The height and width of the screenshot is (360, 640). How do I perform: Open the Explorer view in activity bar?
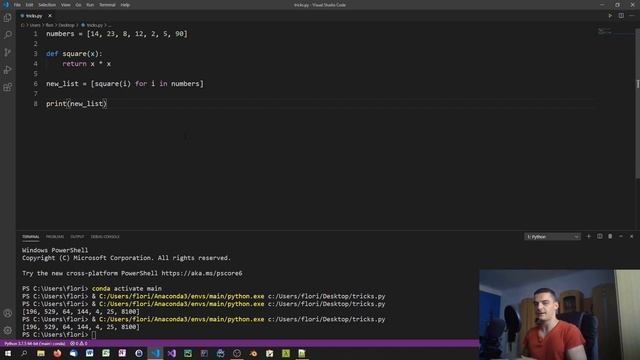(7, 18)
